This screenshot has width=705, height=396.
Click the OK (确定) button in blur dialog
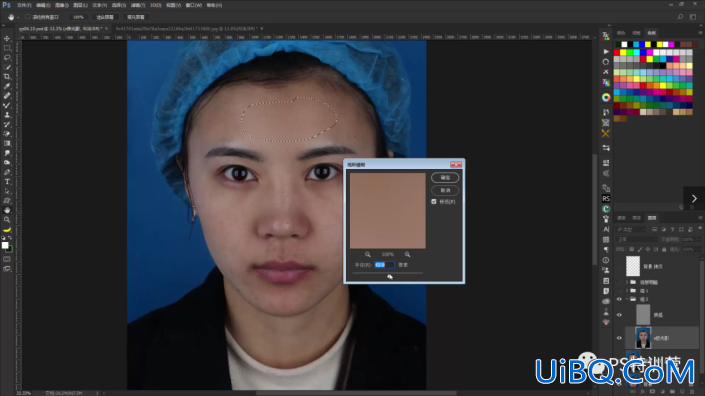445,178
